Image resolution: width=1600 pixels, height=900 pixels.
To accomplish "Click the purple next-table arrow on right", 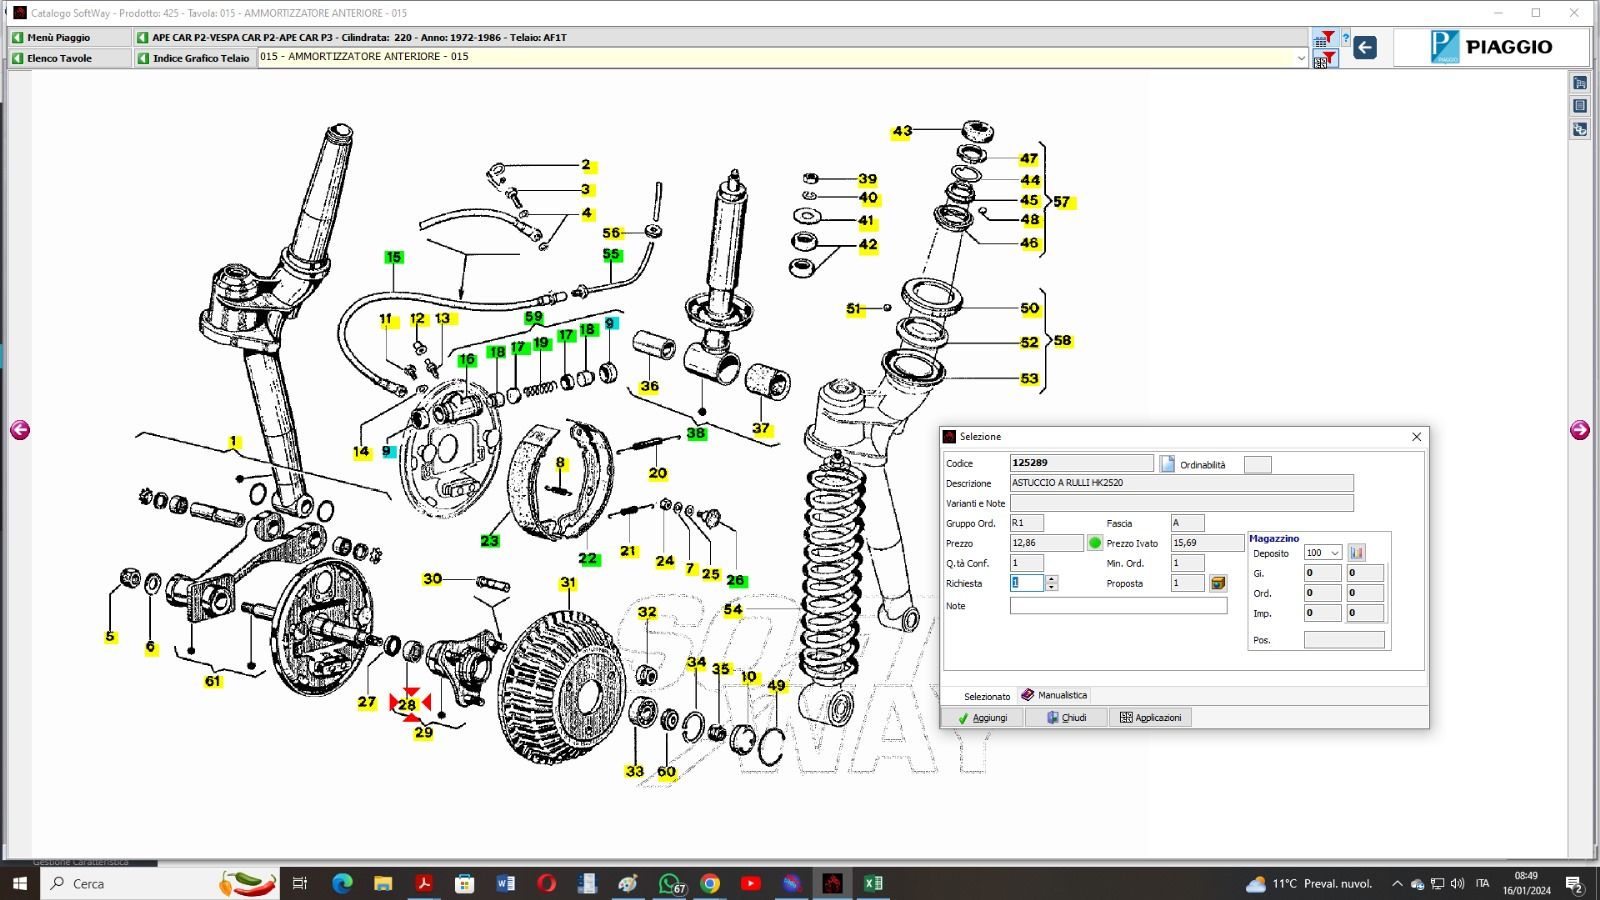I will (1580, 430).
